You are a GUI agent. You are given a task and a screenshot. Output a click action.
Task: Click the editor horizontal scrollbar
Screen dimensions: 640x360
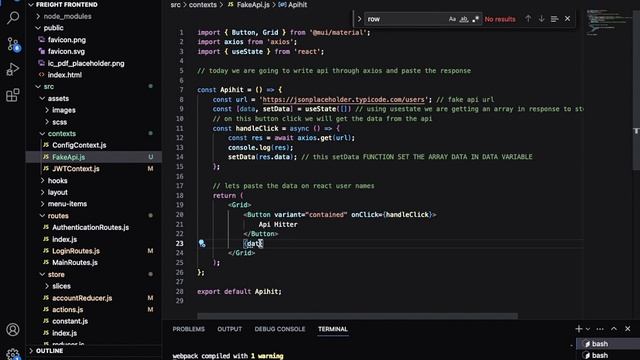coord(358,316)
